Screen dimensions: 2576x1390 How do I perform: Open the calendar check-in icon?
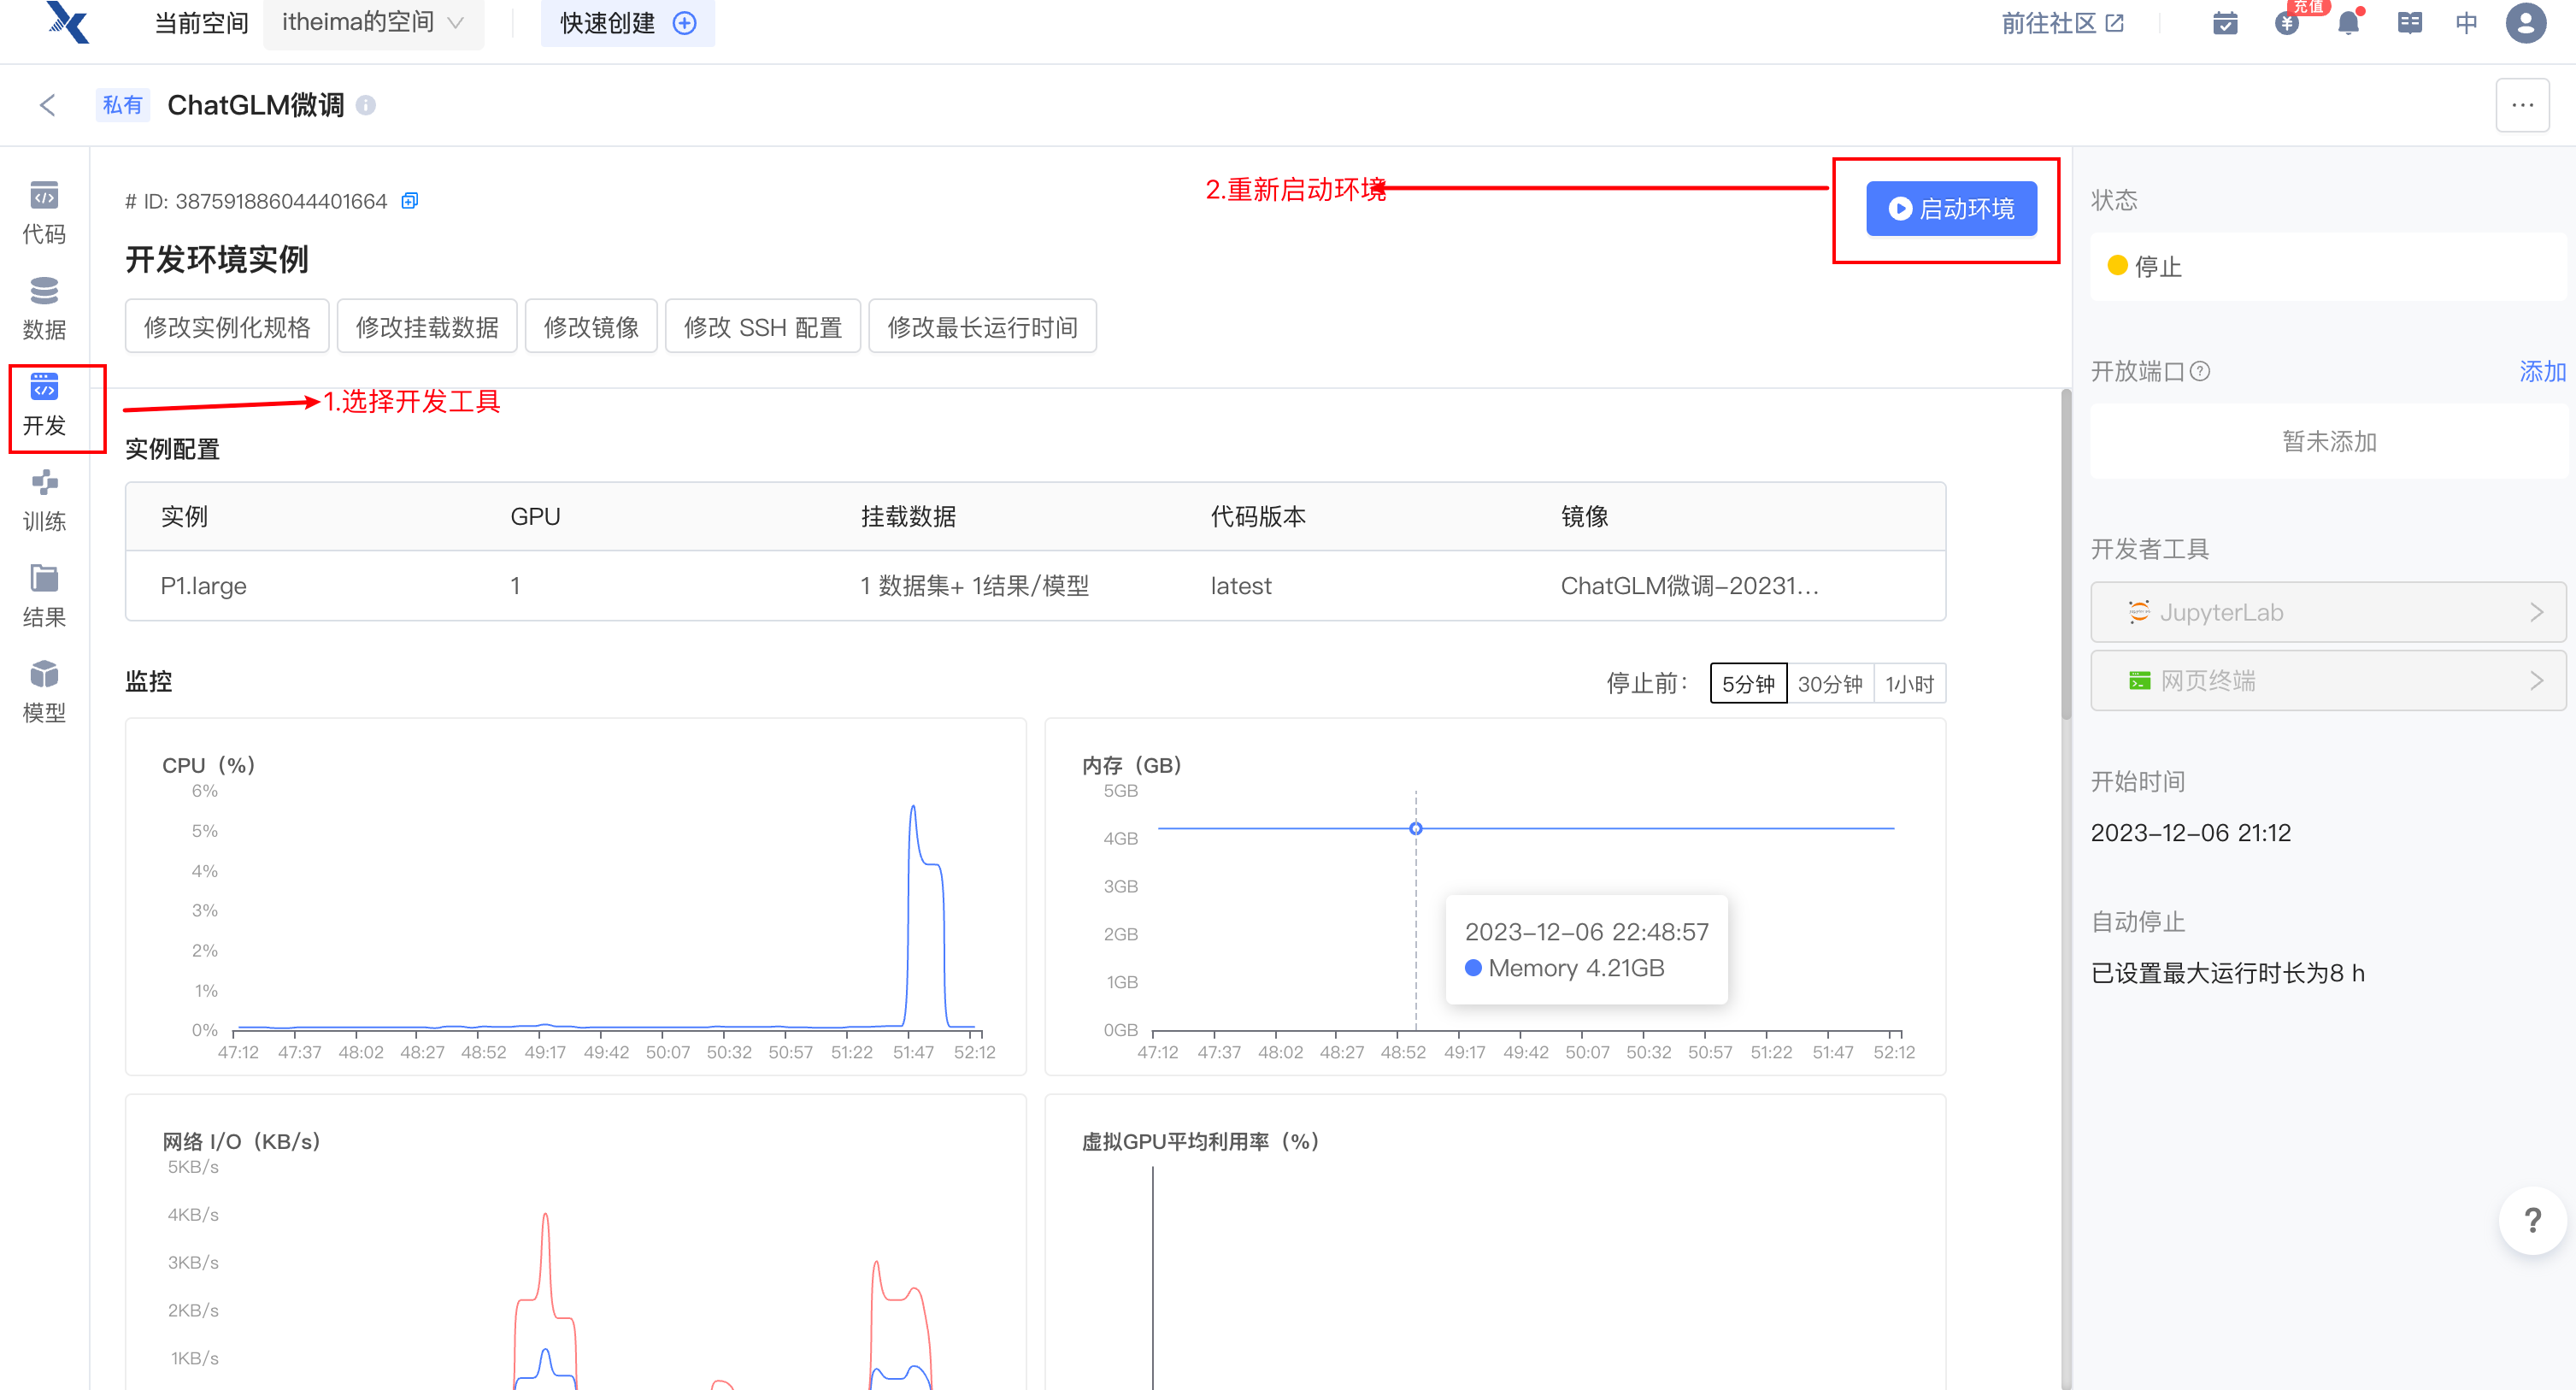2225,23
